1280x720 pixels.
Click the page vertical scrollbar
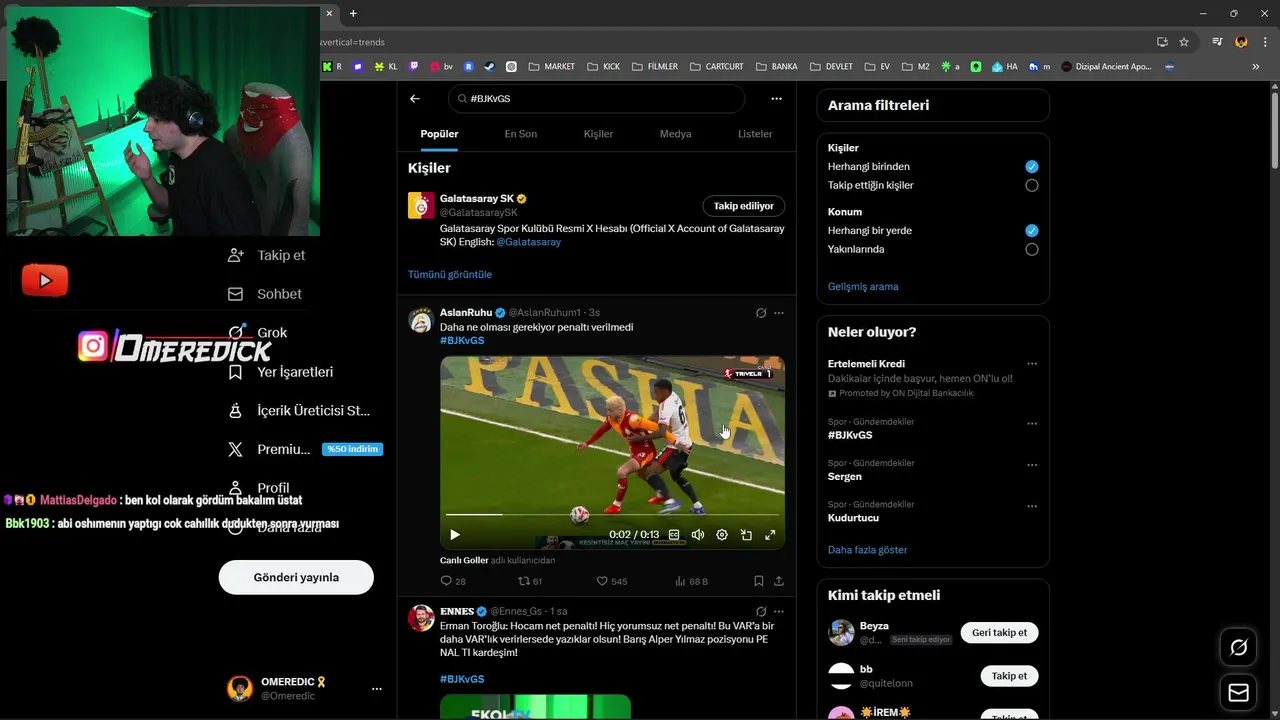point(1274,130)
